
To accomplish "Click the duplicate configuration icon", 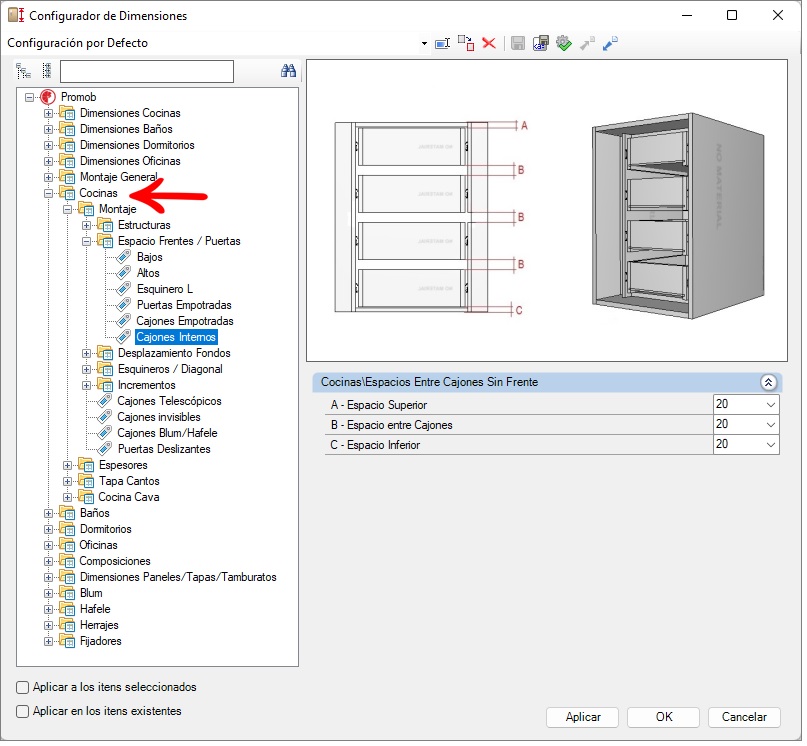I will click(x=466, y=43).
